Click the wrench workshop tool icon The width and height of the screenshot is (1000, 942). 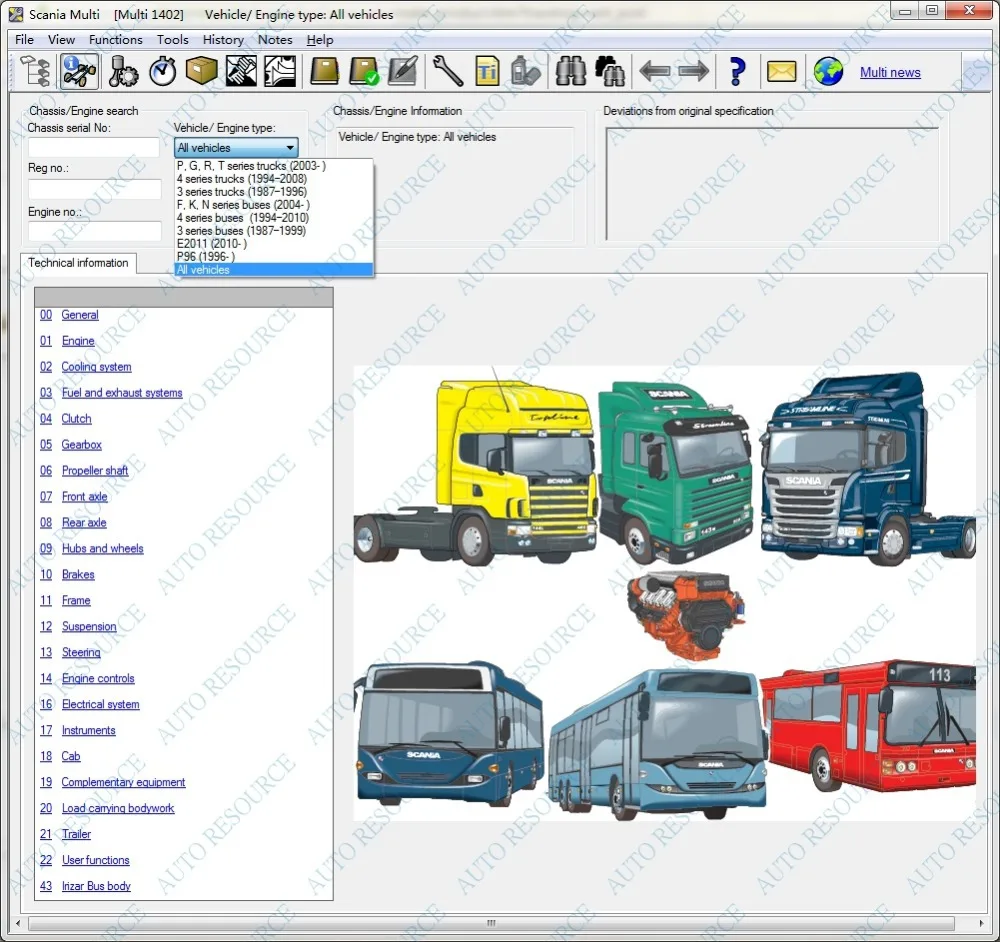(x=446, y=71)
